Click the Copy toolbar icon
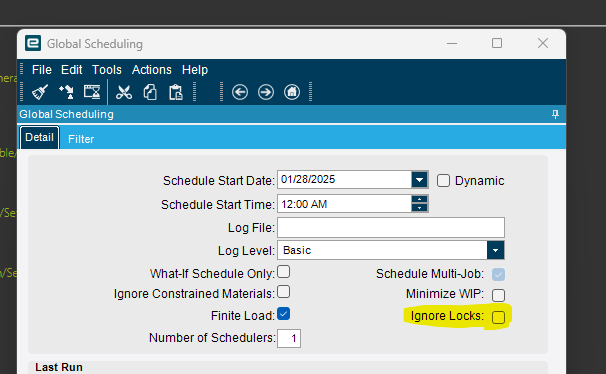Image resolution: width=606 pixels, height=374 pixels. 150,92
